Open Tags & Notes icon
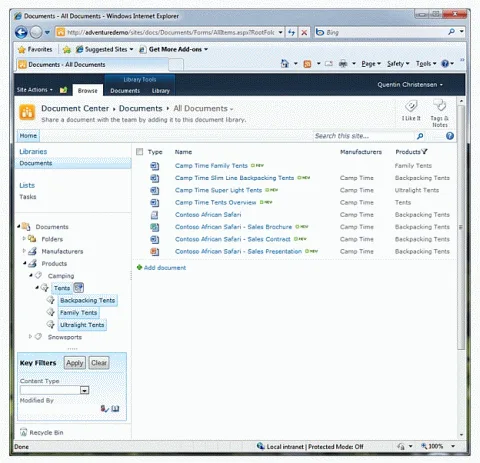 440,105
